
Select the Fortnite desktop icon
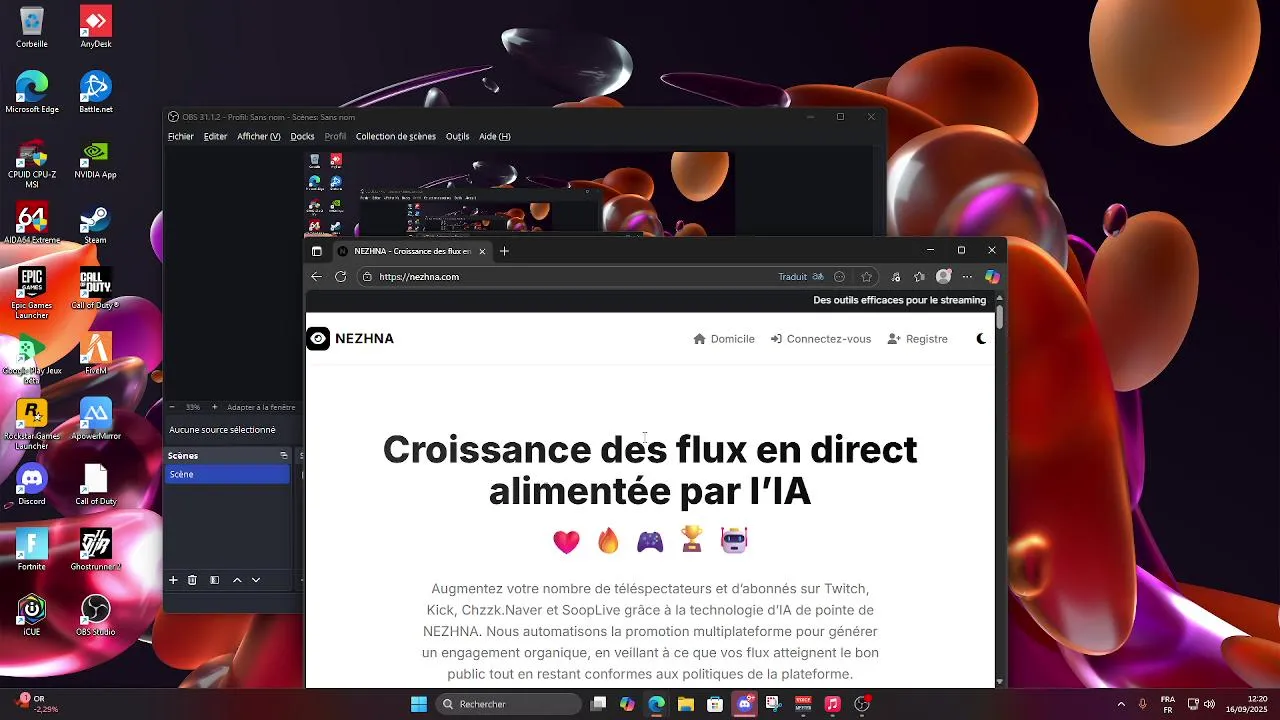tap(32, 549)
